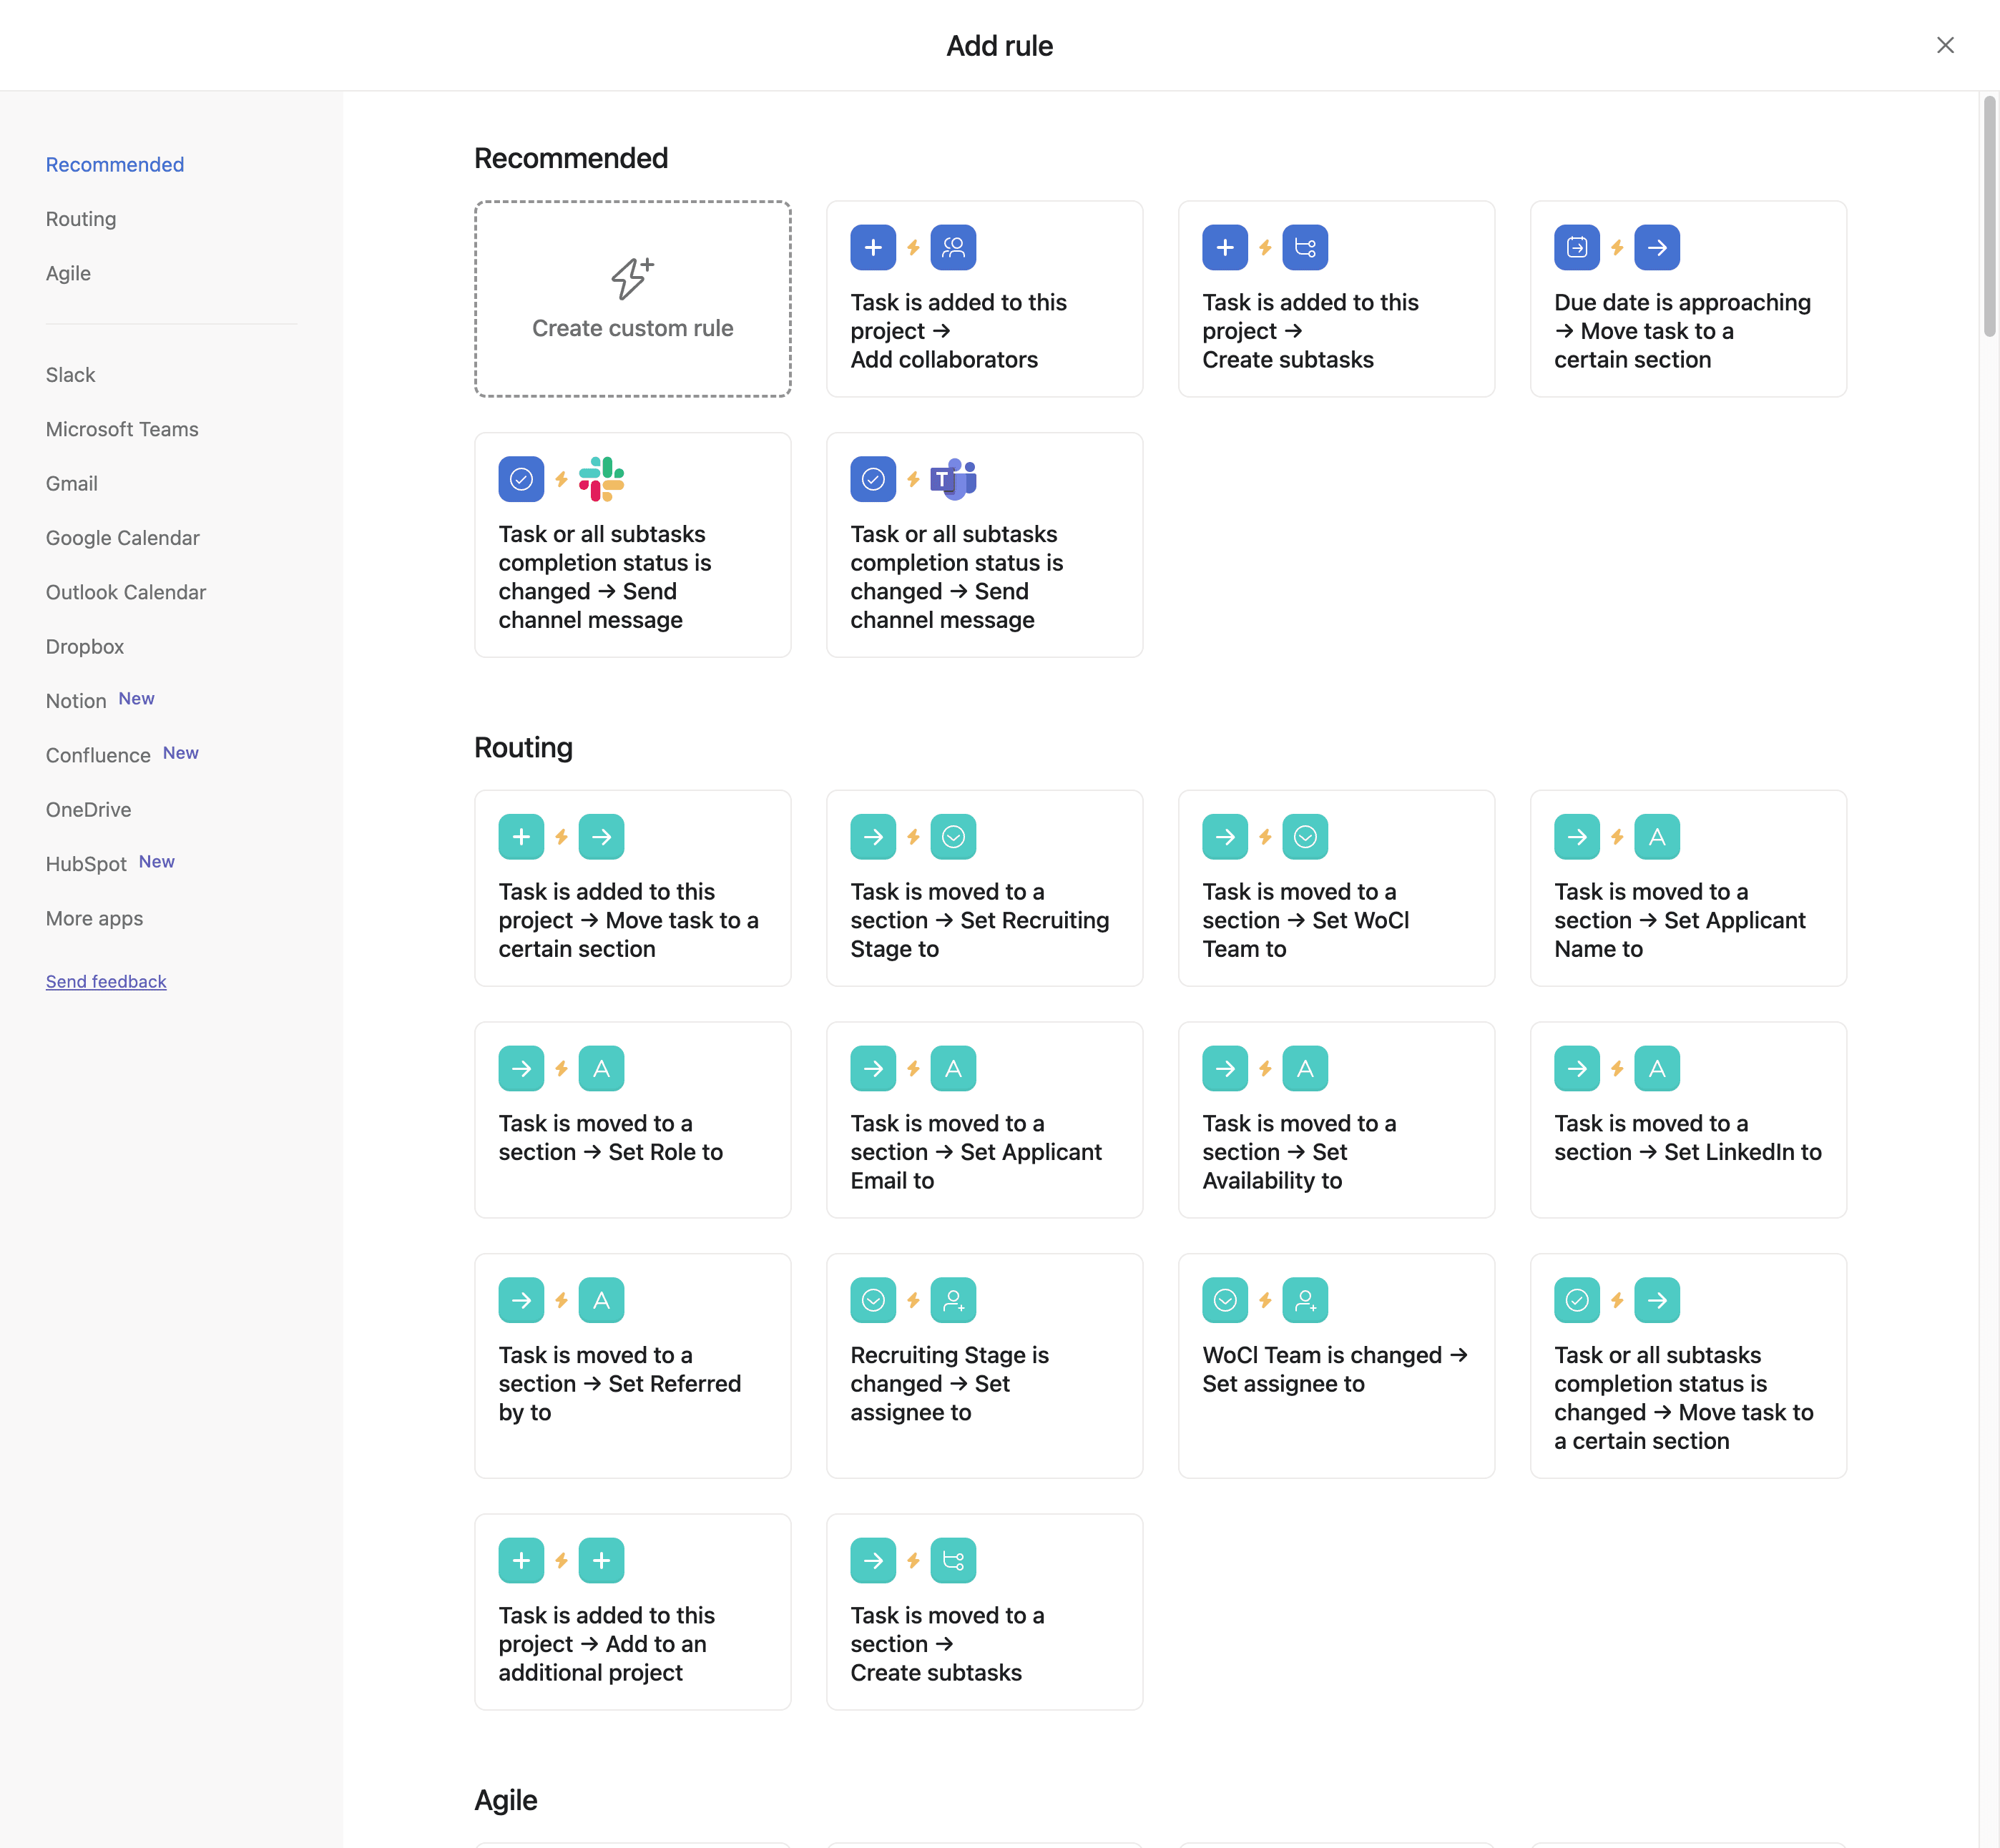This screenshot has width=2000, height=1848.
Task: Open Microsoft Teams rules in sidebar
Action: [122, 429]
